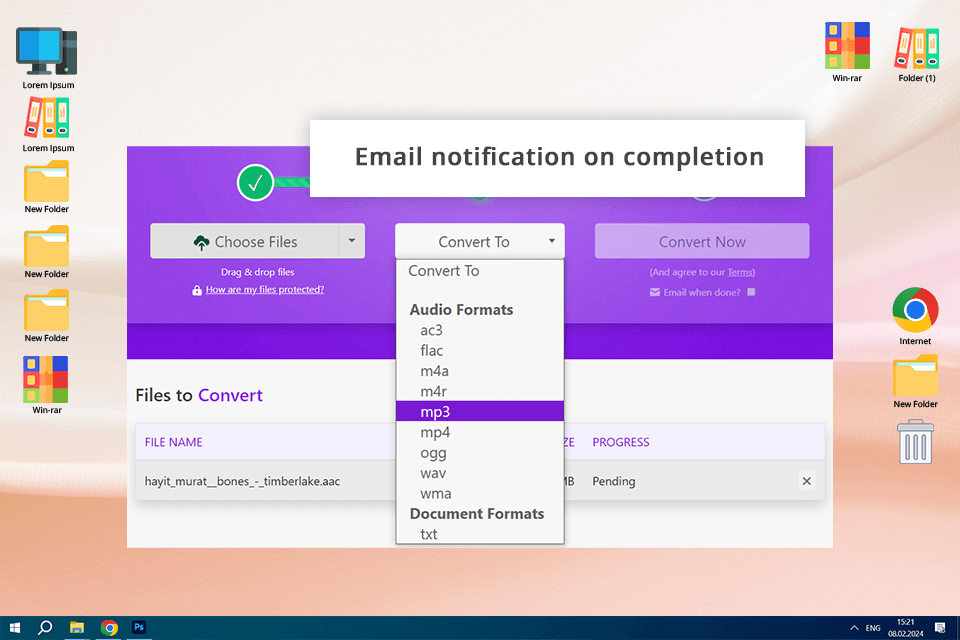Enable the Email when done checkbox
Image resolution: width=960 pixels, height=640 pixels.
[x=751, y=292]
